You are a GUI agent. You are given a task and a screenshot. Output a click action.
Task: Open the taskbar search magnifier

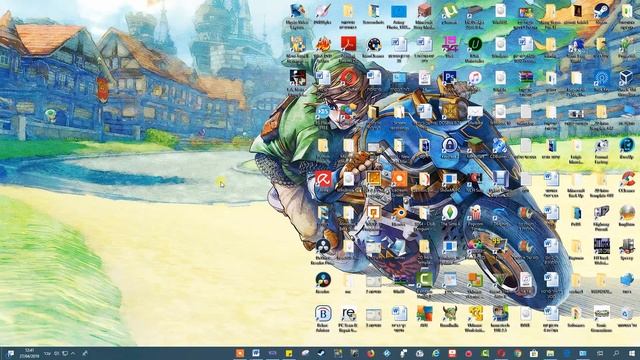(616, 353)
